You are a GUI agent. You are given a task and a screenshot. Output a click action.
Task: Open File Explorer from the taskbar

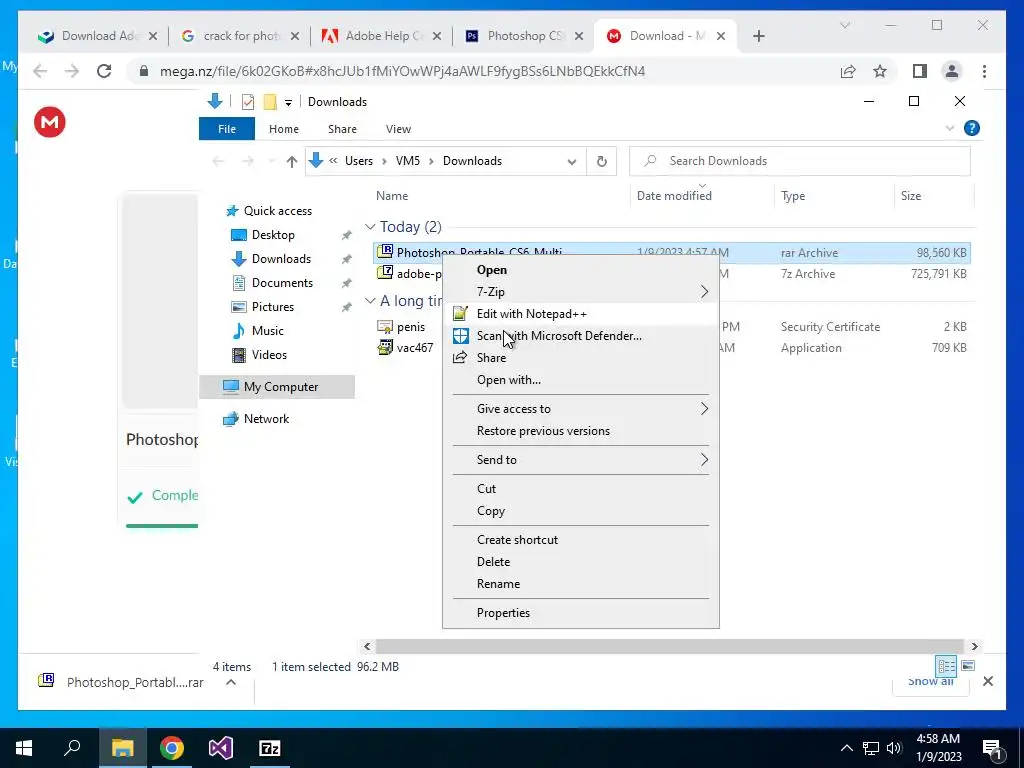point(122,748)
